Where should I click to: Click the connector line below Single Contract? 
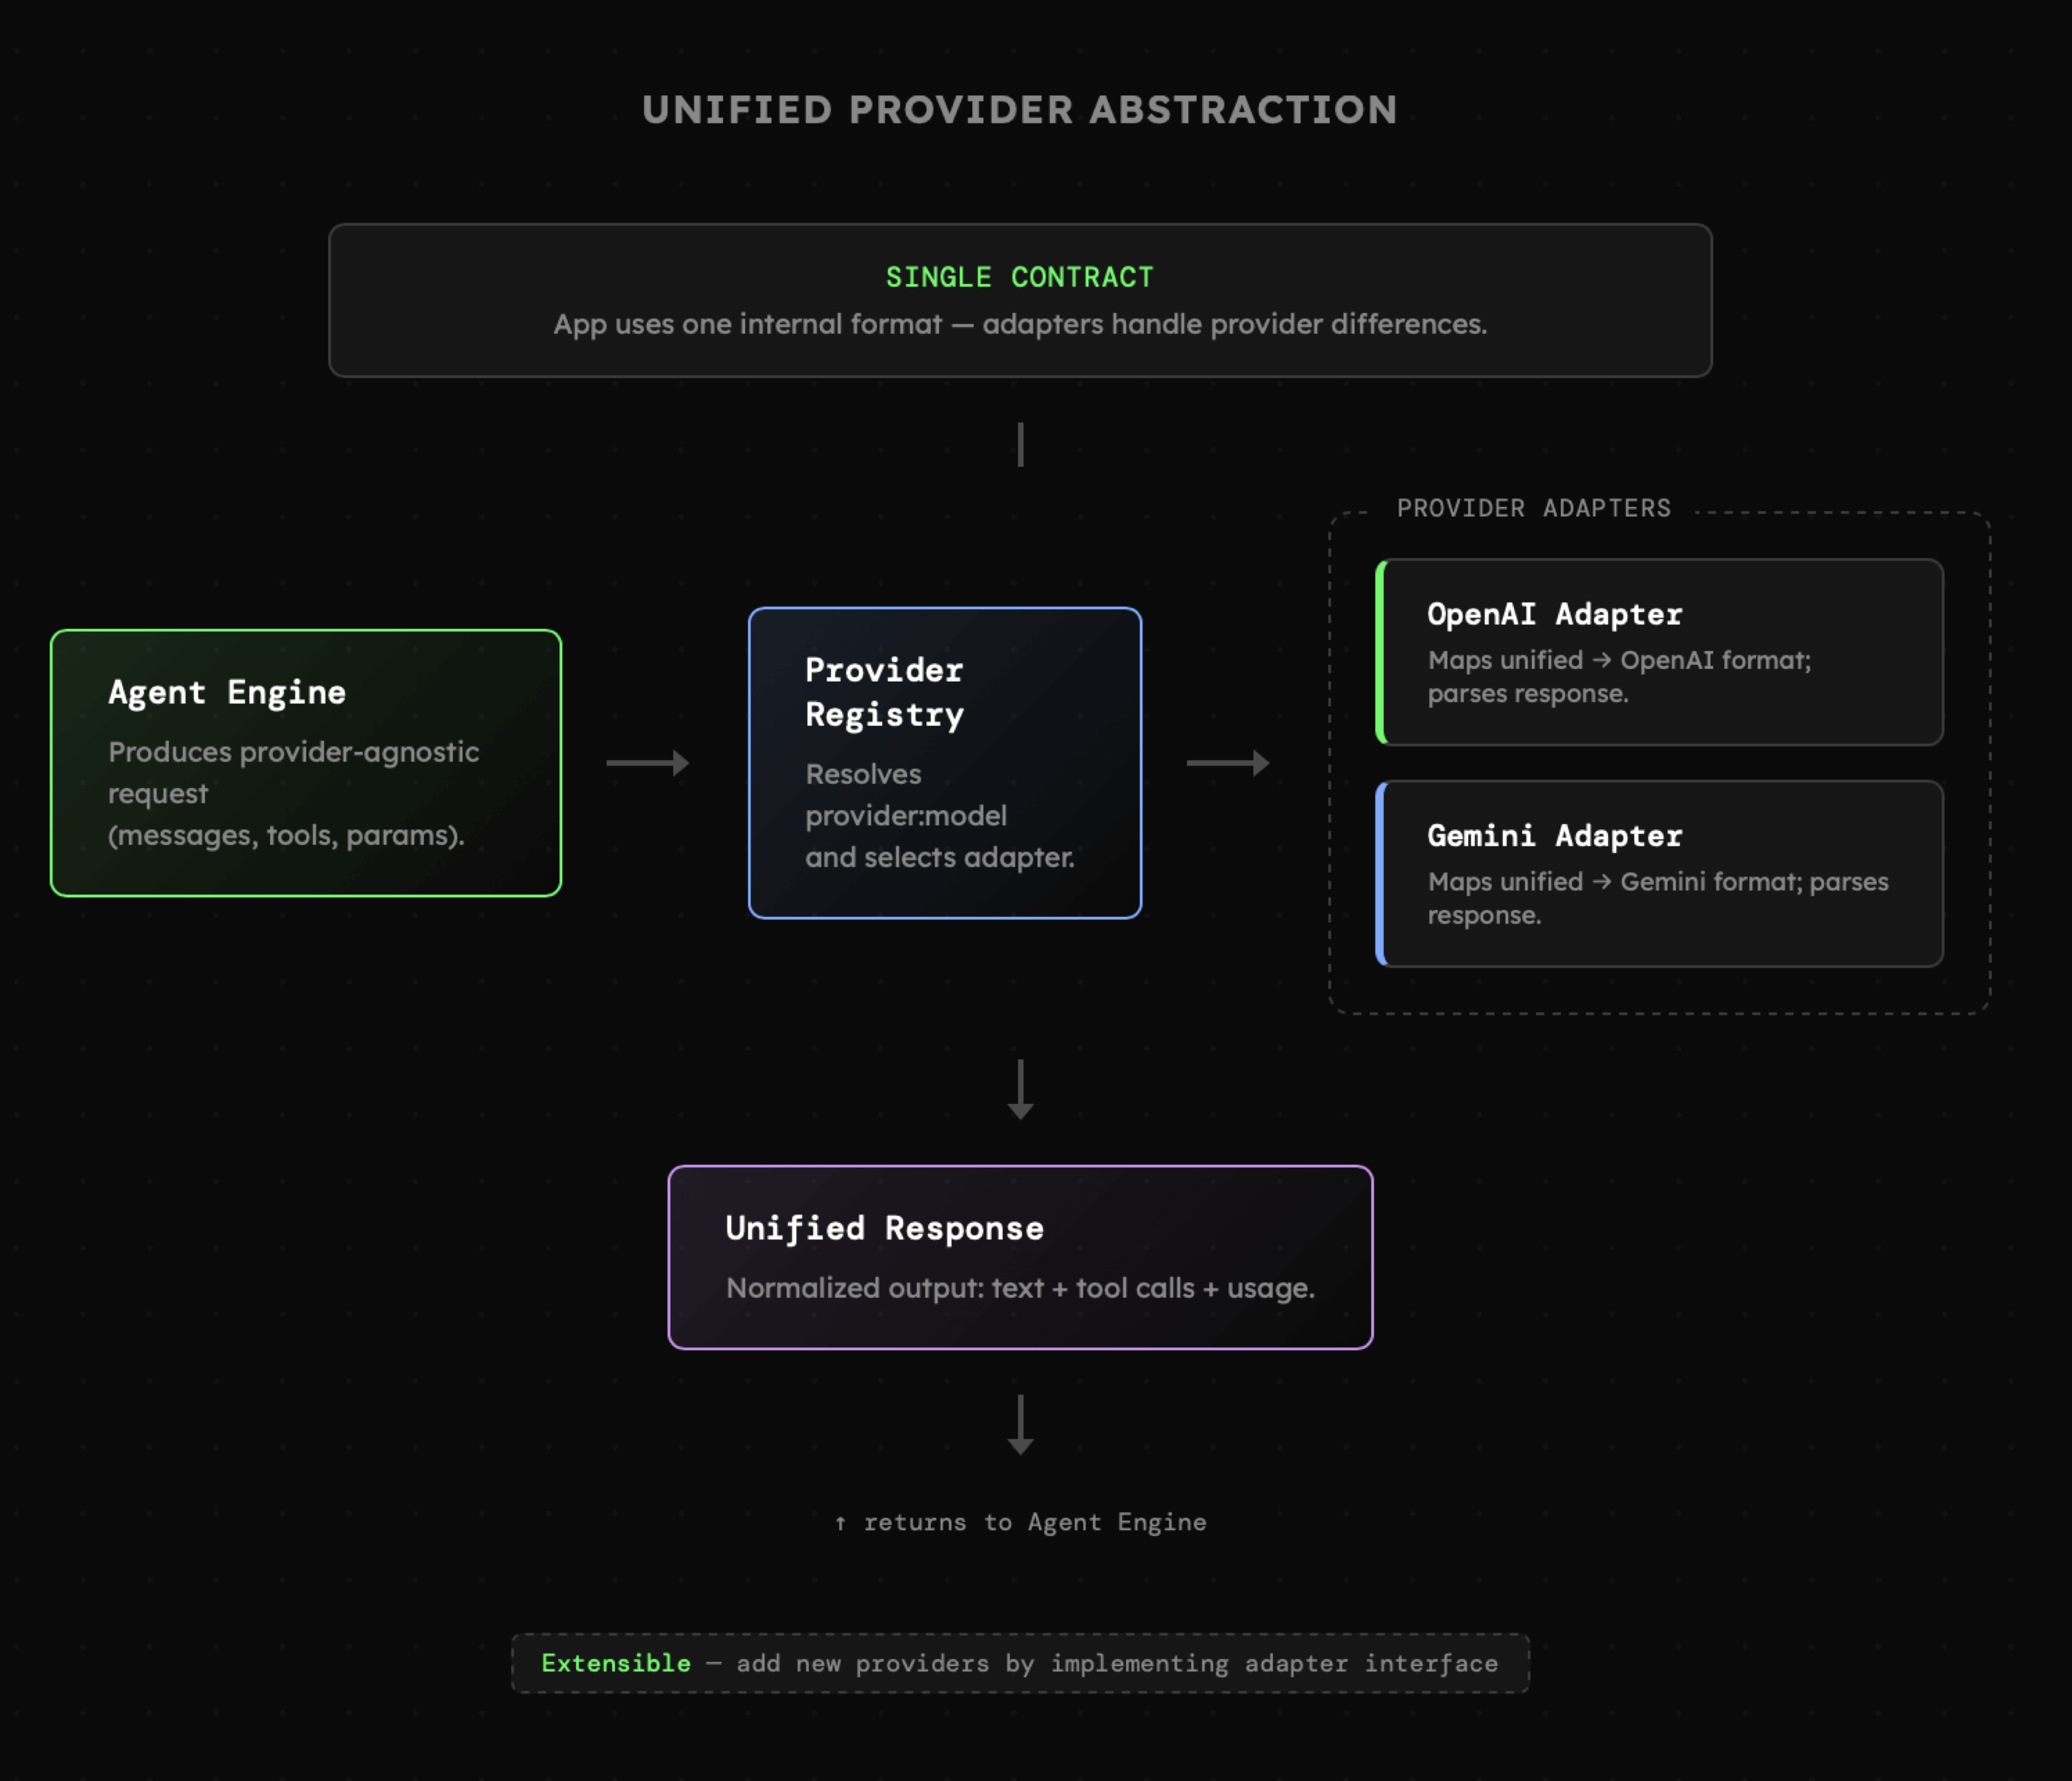coord(1020,444)
